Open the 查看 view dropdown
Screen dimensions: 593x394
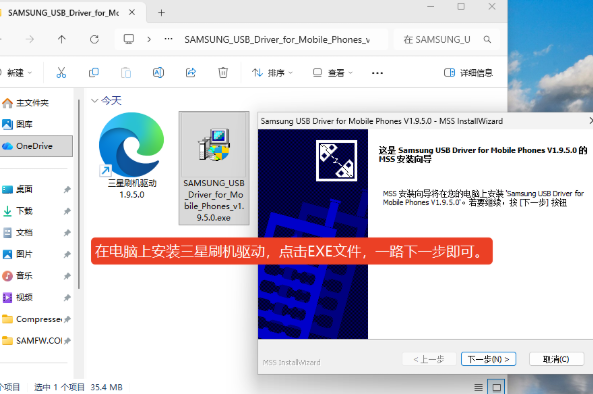[x=332, y=73]
